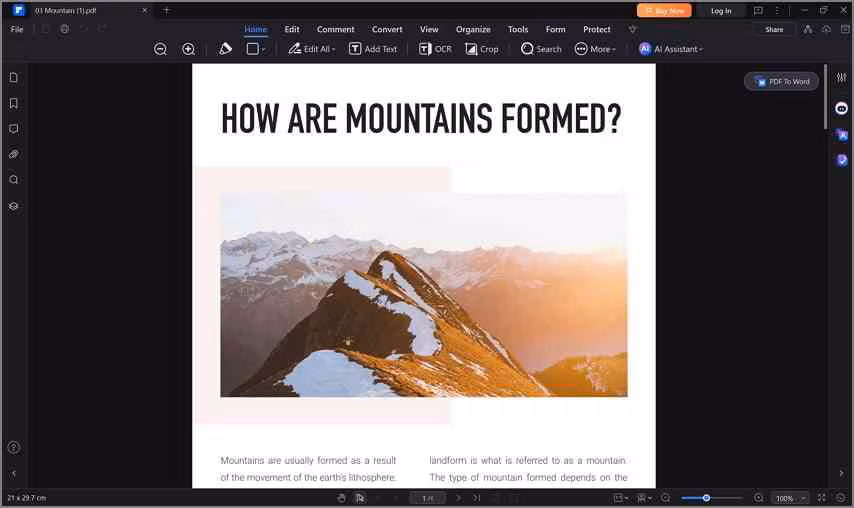Click the Buy Now button
Viewport: 854px width, 508px height.
[664, 10]
